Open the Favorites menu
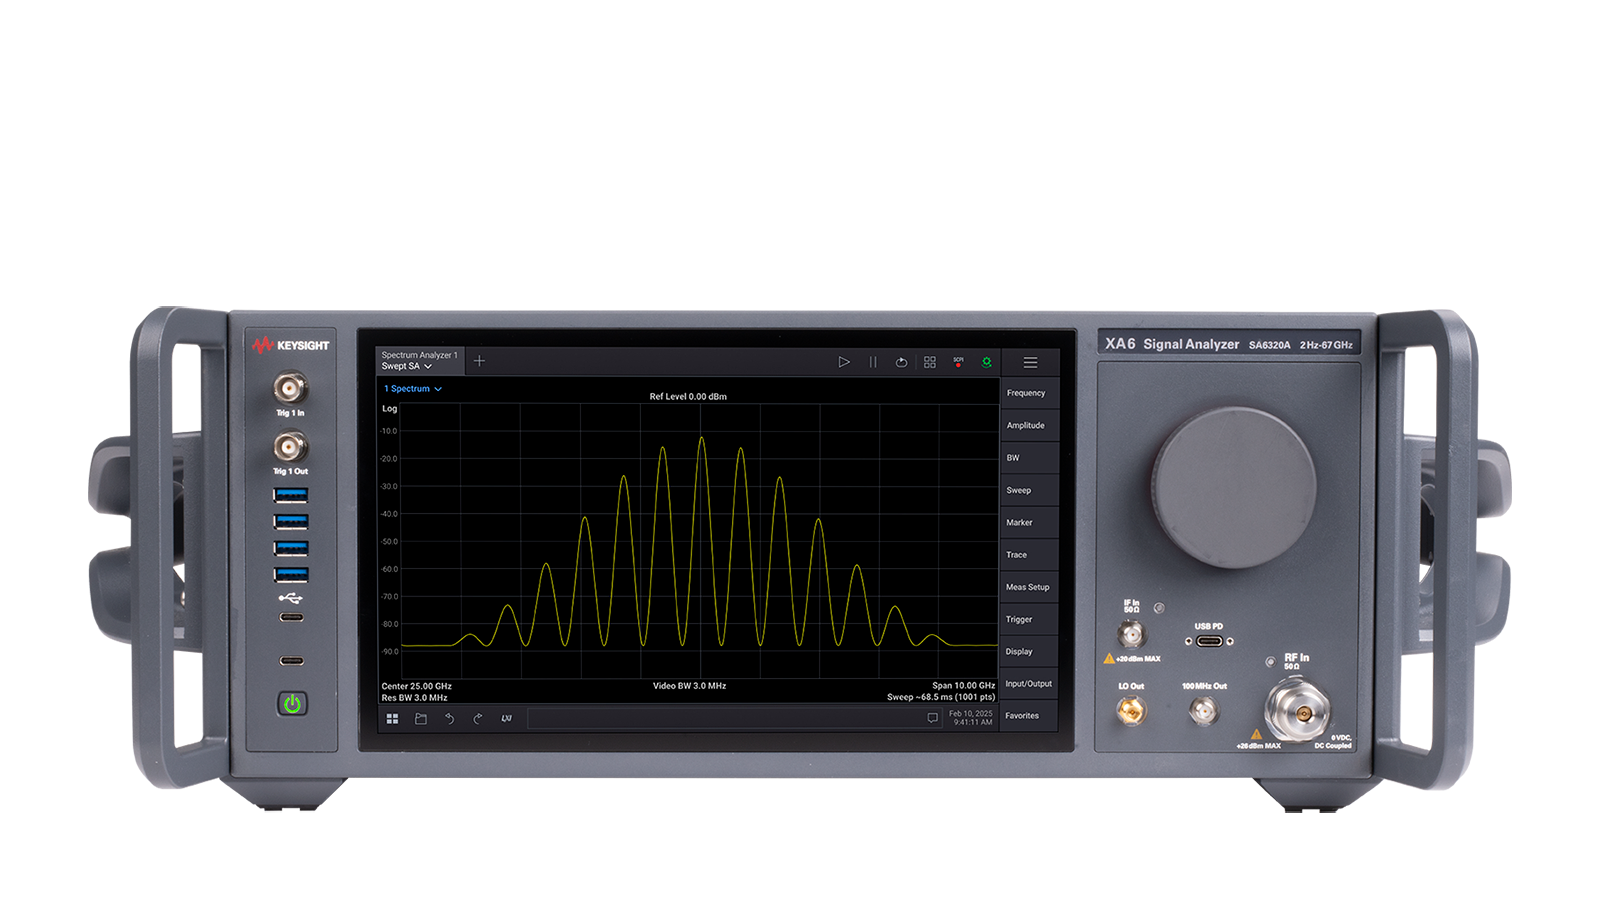Viewport: 1600px width, 900px height. [x=1029, y=716]
